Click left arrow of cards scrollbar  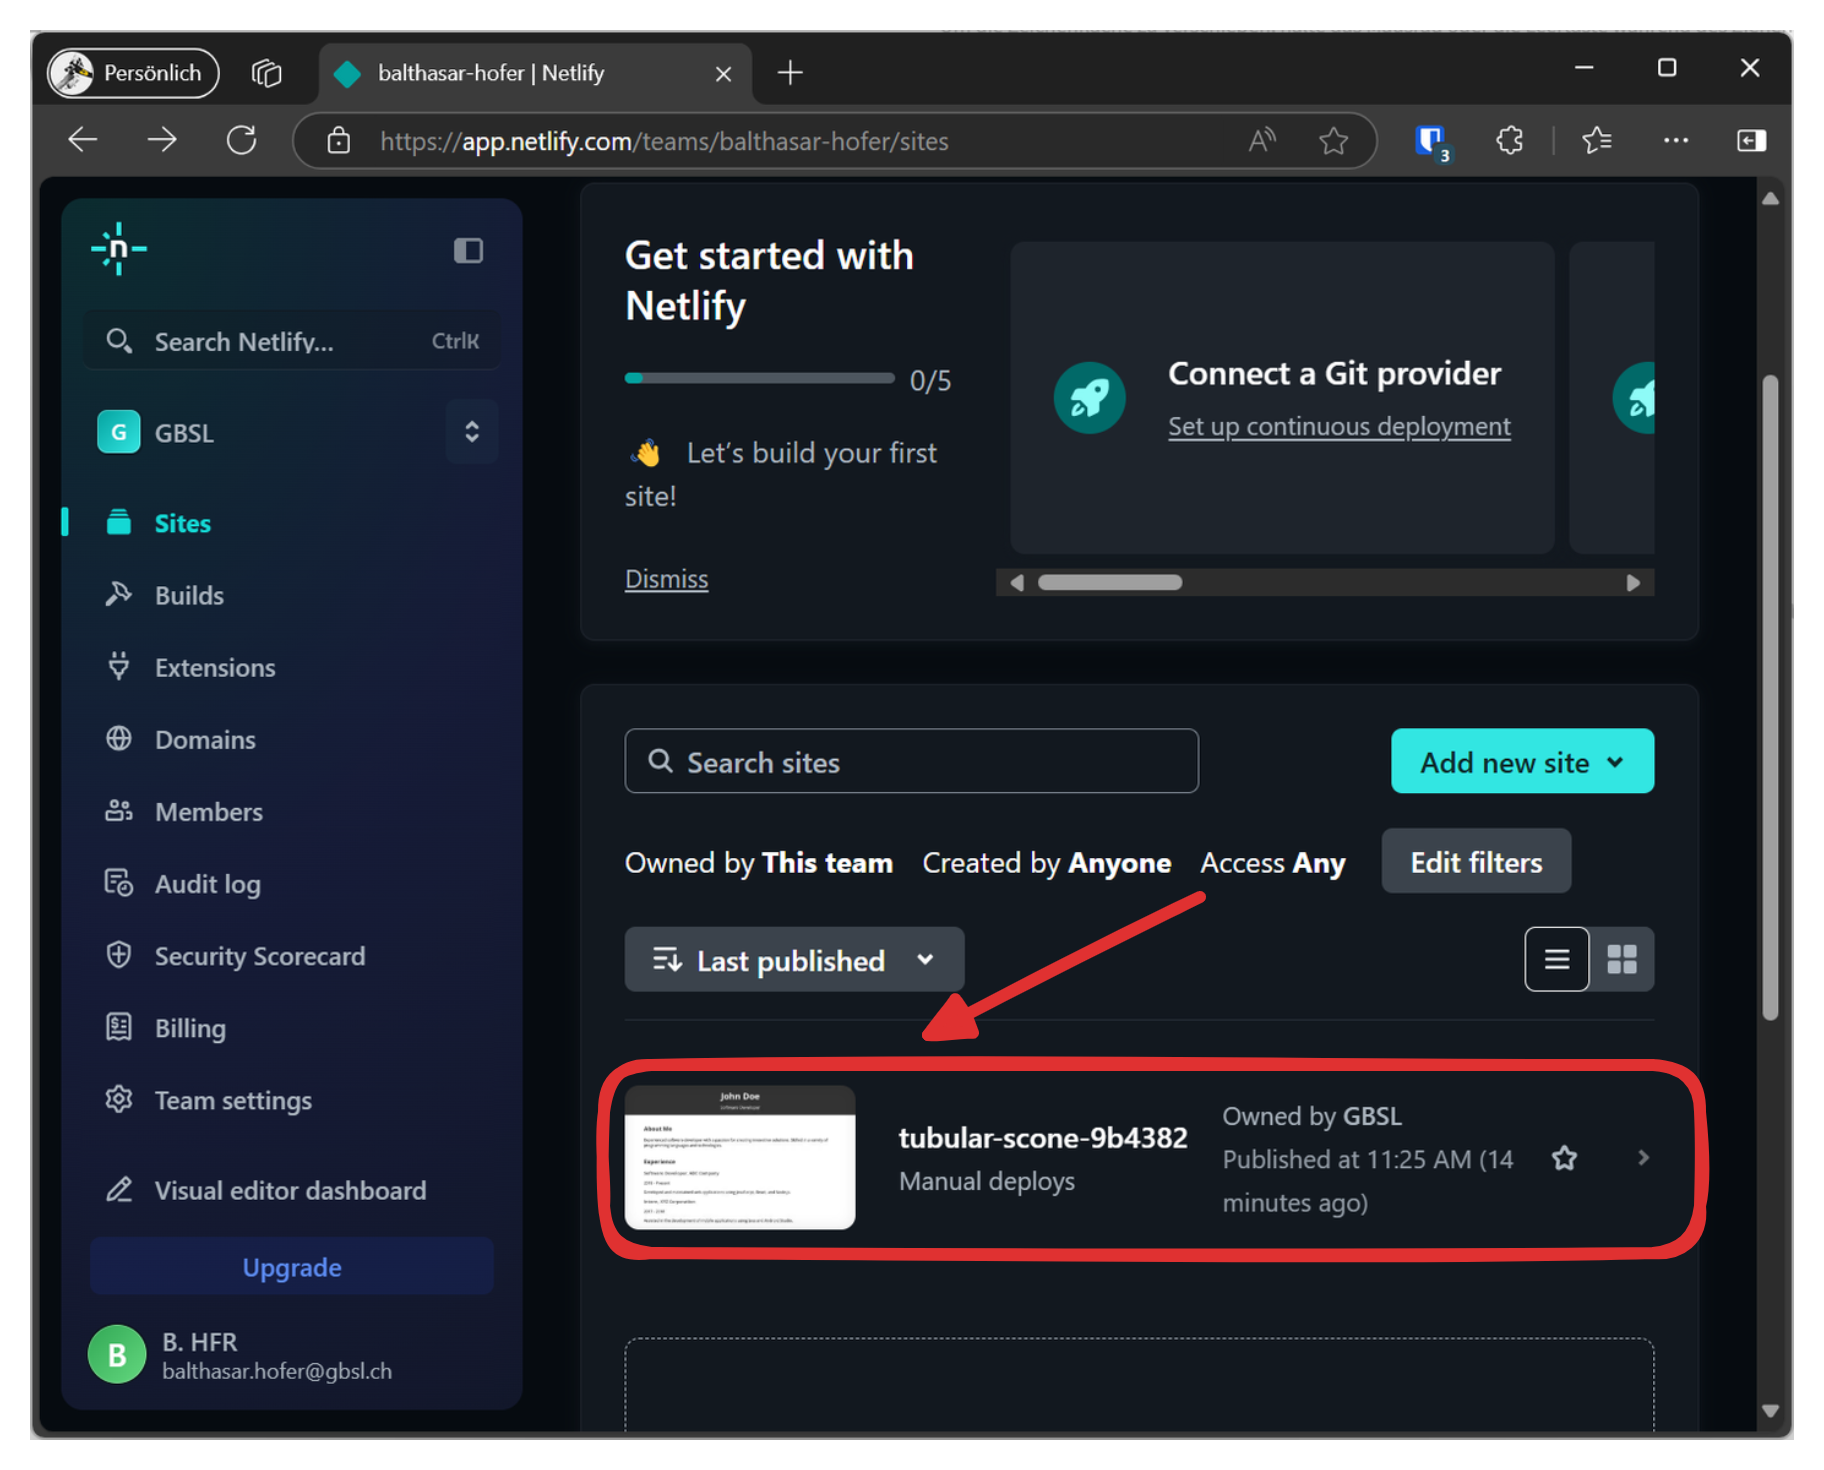click(x=1017, y=582)
